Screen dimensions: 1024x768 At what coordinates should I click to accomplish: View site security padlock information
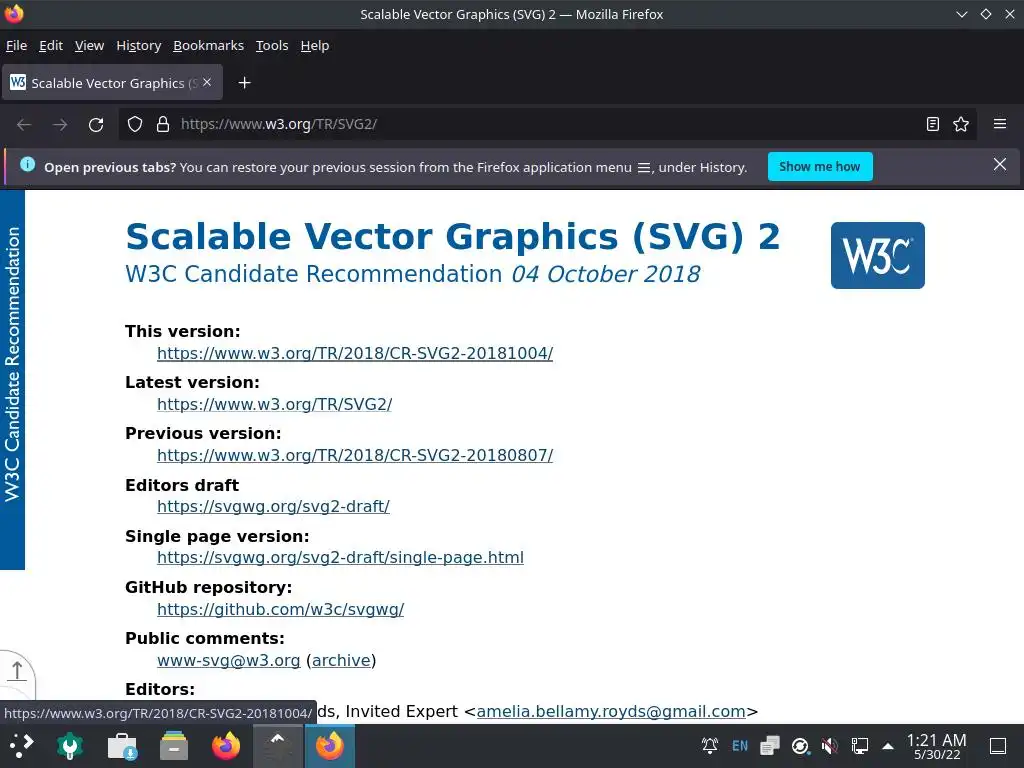[x=163, y=124]
